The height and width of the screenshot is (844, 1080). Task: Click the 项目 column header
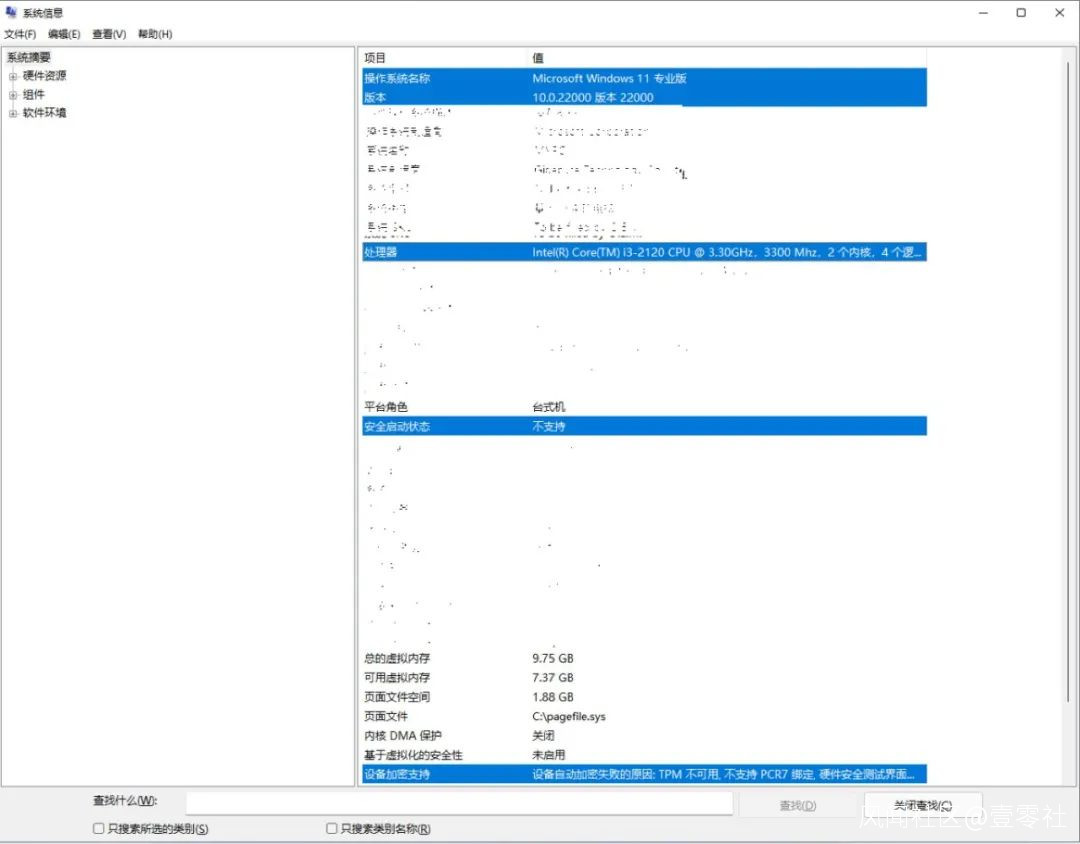coord(444,58)
